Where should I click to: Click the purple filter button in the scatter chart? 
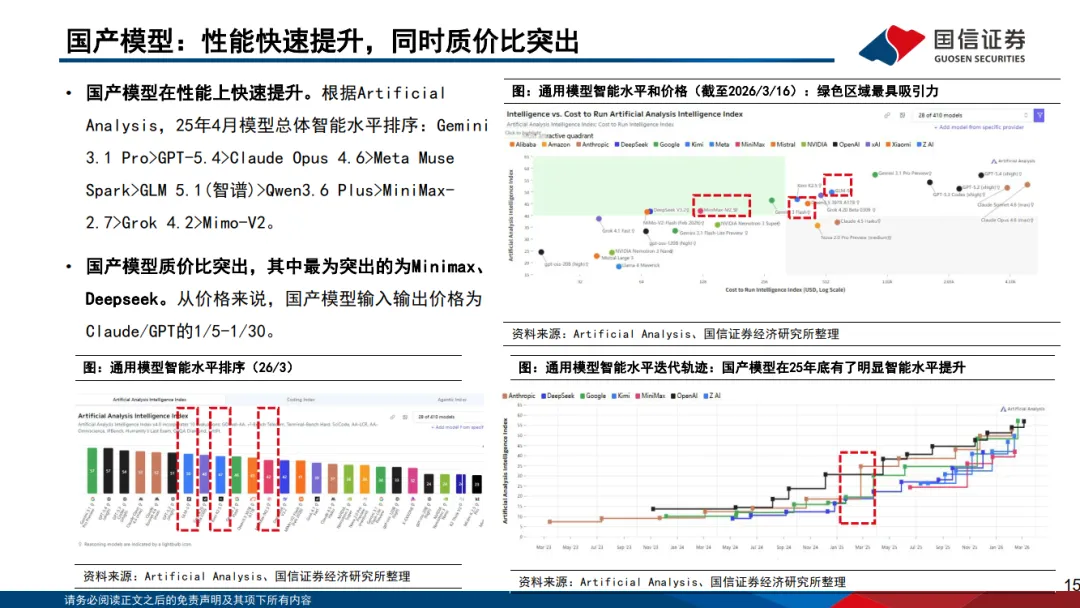(x=1039, y=115)
